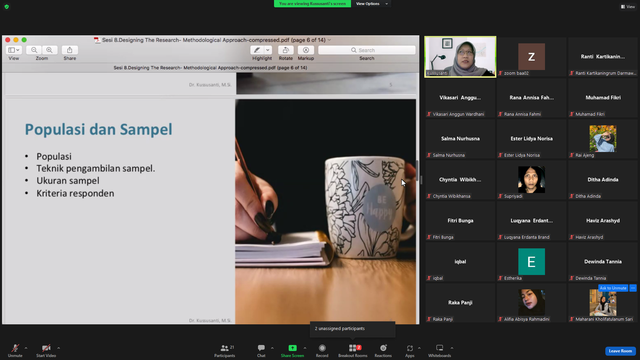This screenshot has width=640, height=360.
Task: Select Ranti Kartikaningrum participant tile
Action: [603, 57]
